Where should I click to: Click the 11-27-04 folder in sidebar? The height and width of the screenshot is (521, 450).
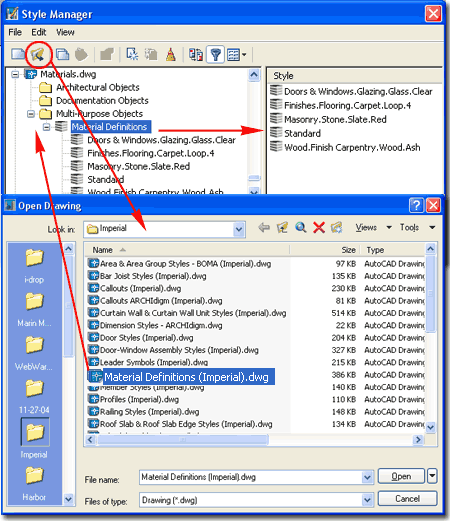click(x=34, y=396)
